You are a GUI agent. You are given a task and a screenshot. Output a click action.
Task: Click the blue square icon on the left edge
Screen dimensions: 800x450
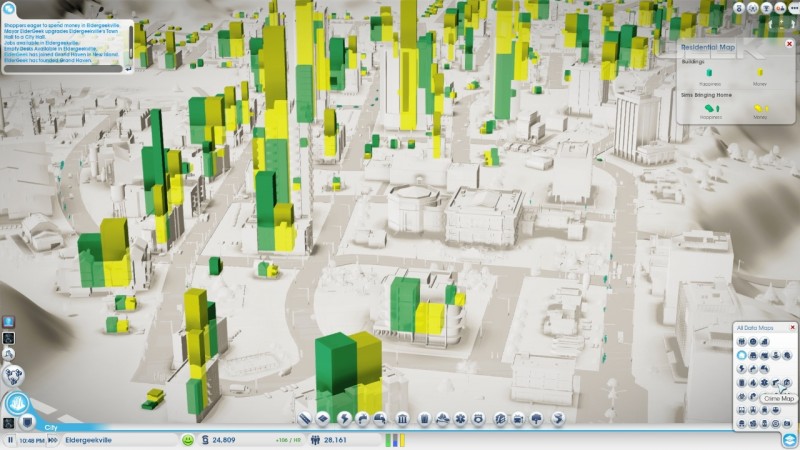tap(9, 321)
